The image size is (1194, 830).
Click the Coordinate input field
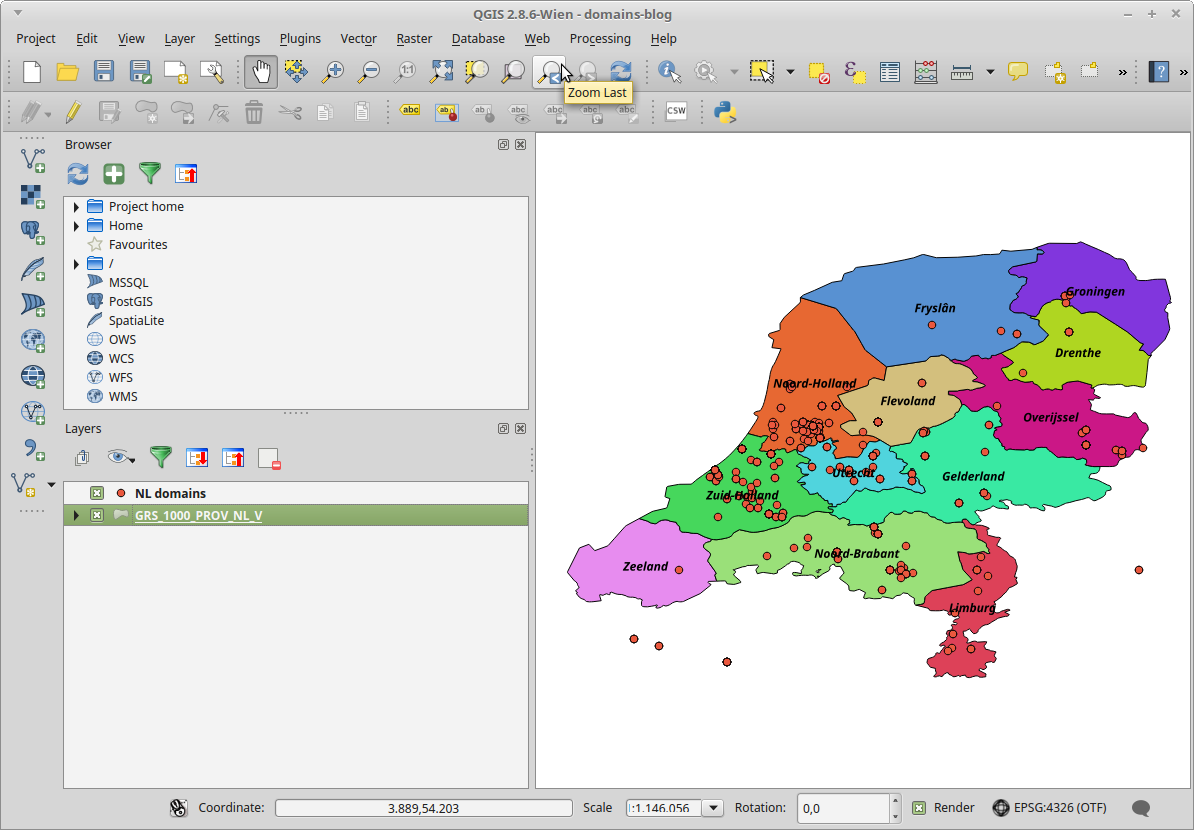pyautogui.click(x=423, y=808)
